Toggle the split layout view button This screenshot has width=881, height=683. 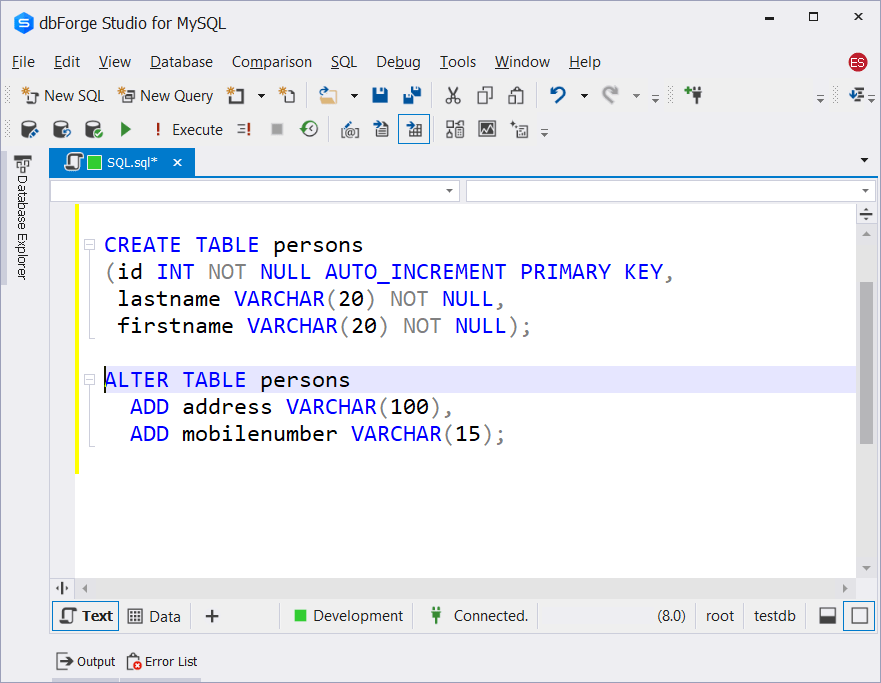coord(828,616)
